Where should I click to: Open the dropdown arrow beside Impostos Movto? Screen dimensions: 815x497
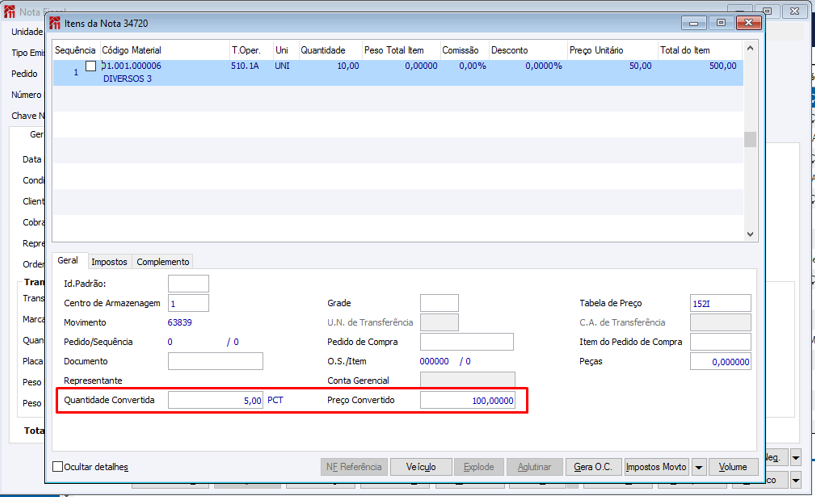(699, 467)
